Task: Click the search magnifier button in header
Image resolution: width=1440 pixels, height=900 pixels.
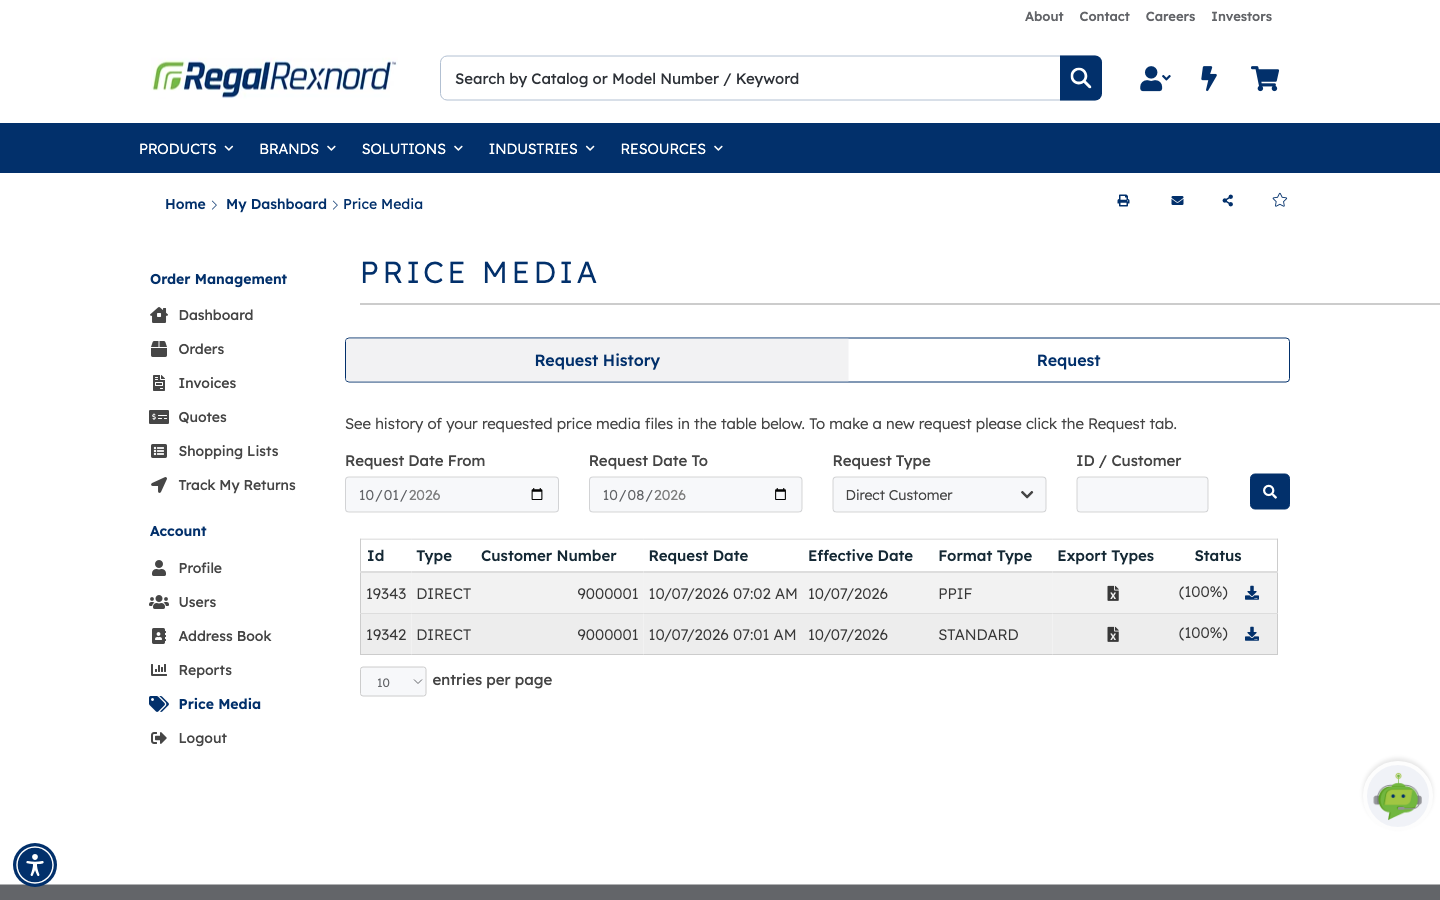Action: click(1080, 78)
